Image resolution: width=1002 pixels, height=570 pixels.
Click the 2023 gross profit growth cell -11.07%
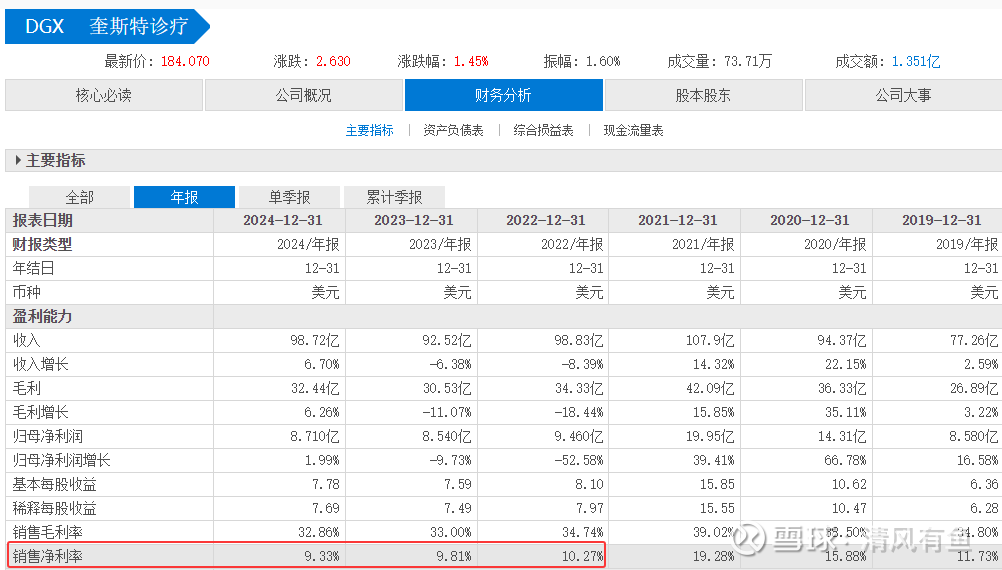coord(447,412)
